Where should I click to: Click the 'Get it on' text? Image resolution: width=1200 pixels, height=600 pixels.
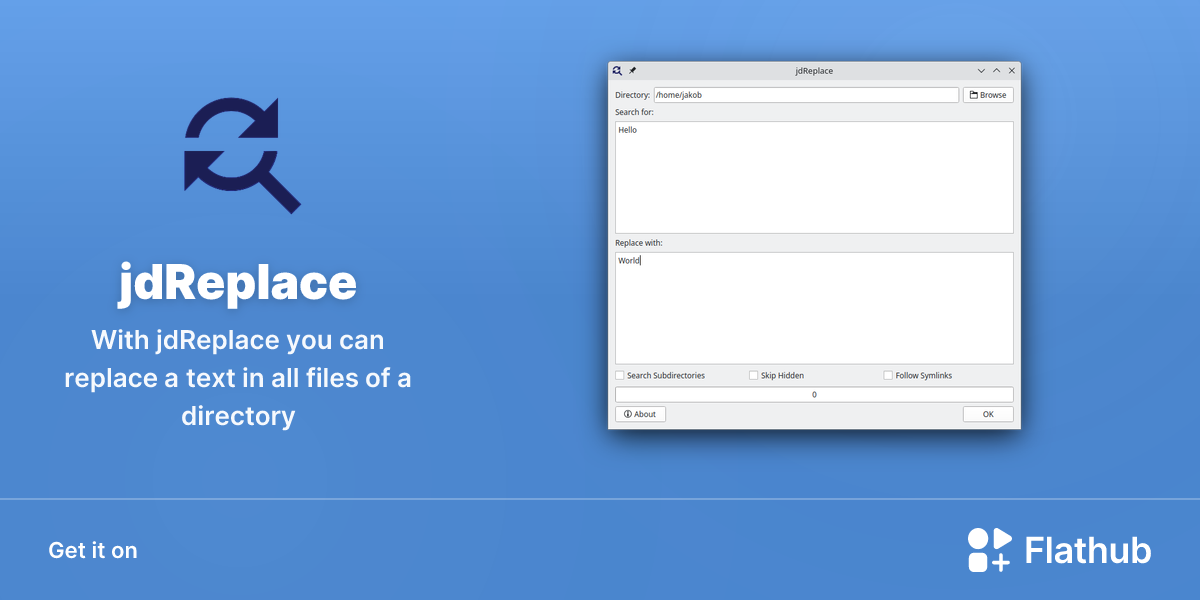coord(93,550)
